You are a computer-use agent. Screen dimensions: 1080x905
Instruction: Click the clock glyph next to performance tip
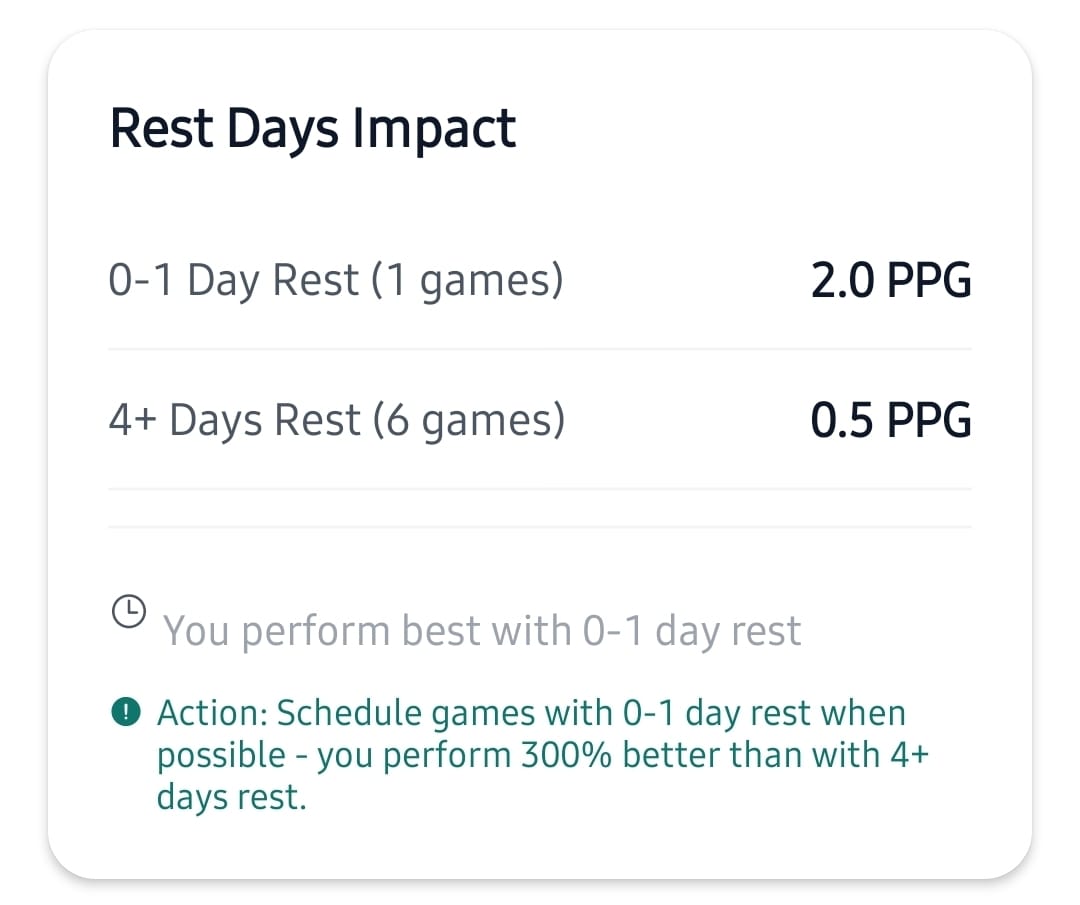[x=129, y=610]
